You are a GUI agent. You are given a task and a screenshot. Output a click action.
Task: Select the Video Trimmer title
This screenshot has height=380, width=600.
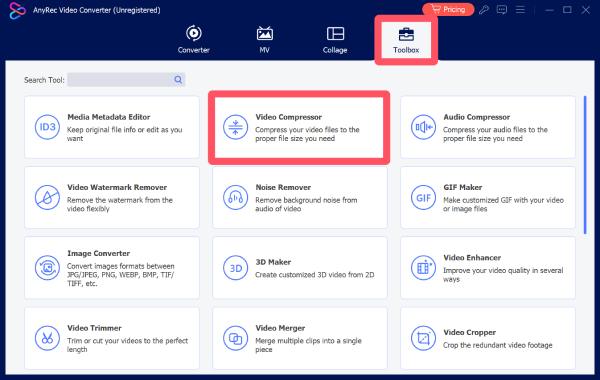pos(94,328)
